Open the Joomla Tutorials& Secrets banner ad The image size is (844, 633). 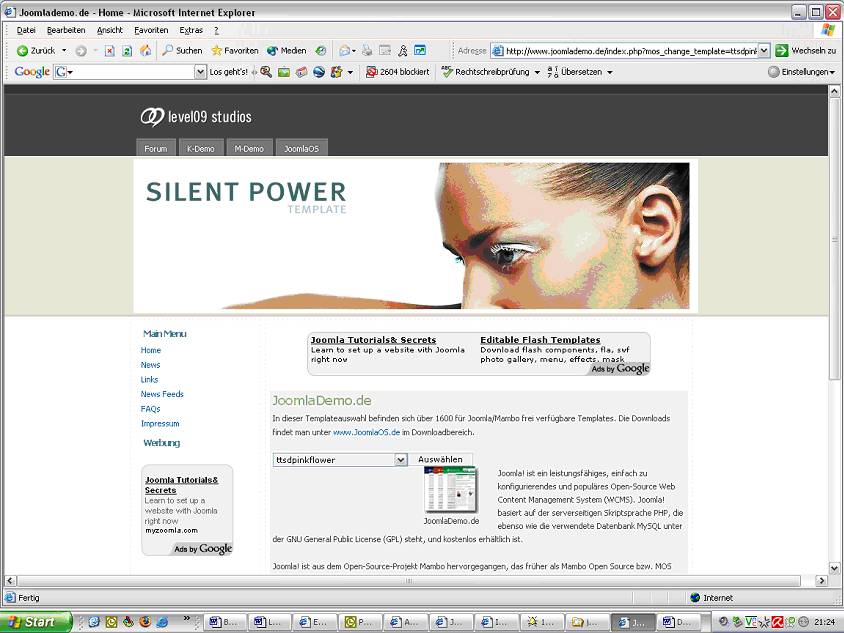point(373,340)
